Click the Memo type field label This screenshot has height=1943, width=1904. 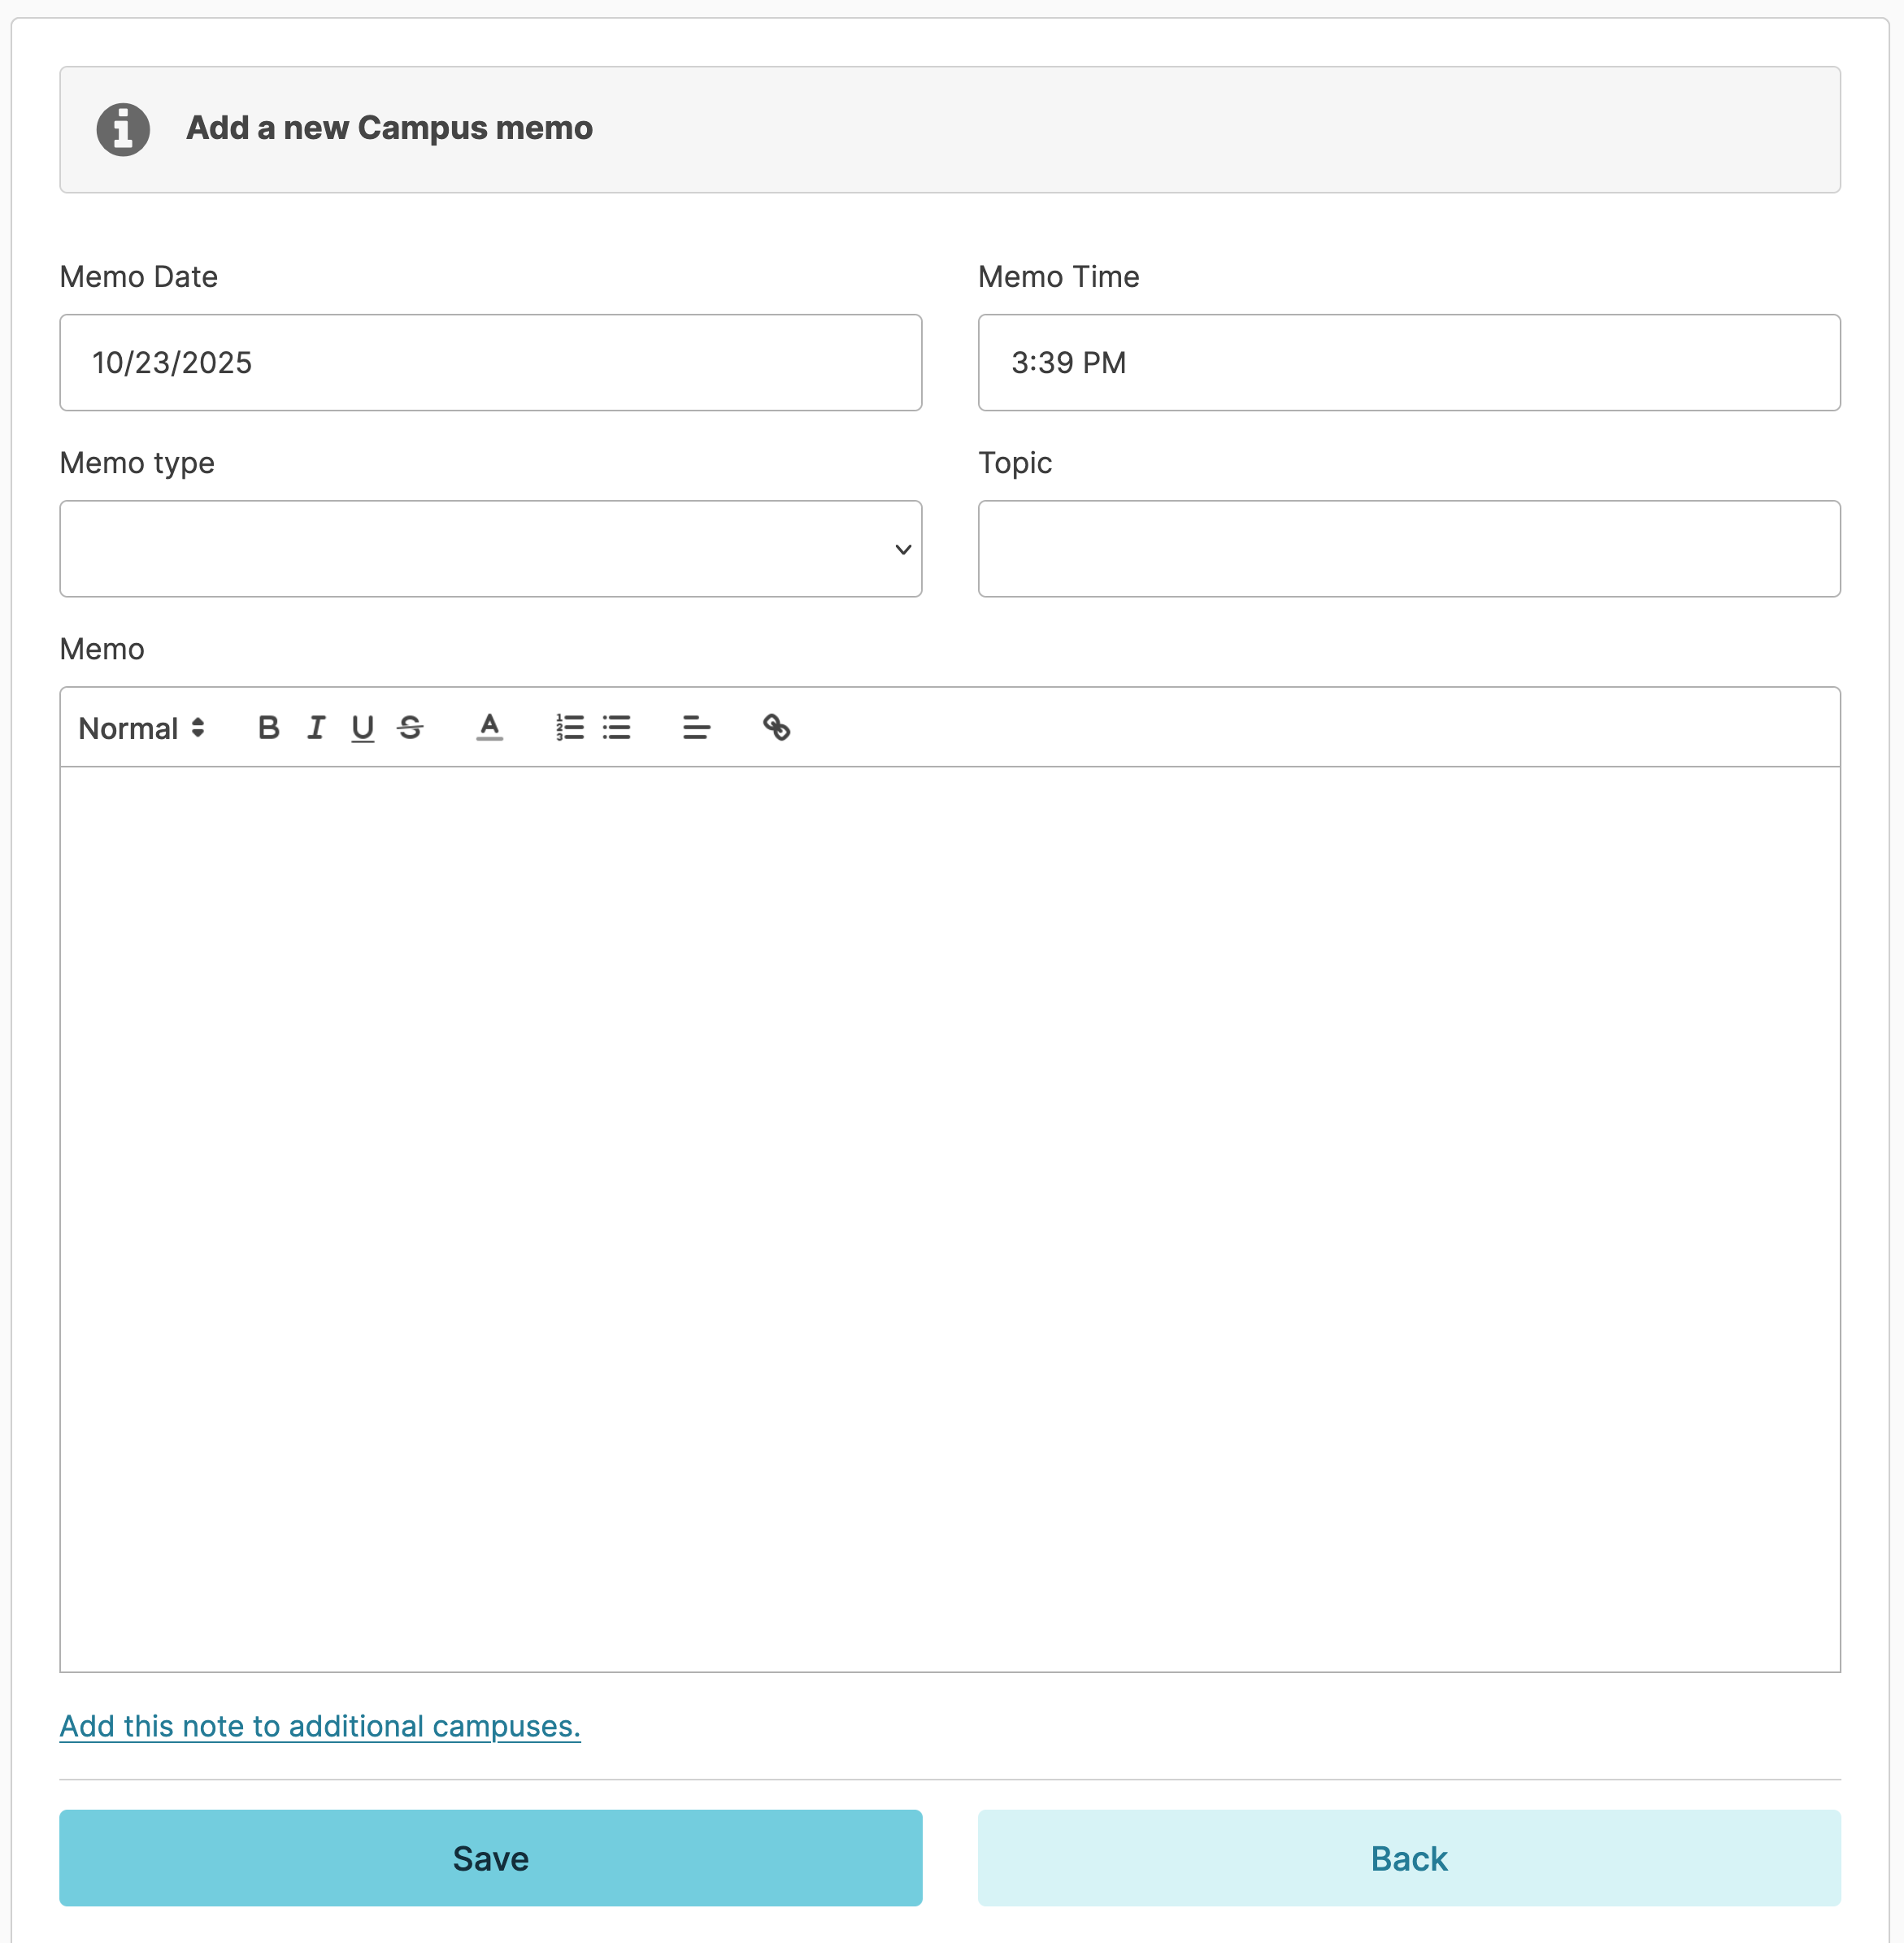click(x=137, y=463)
